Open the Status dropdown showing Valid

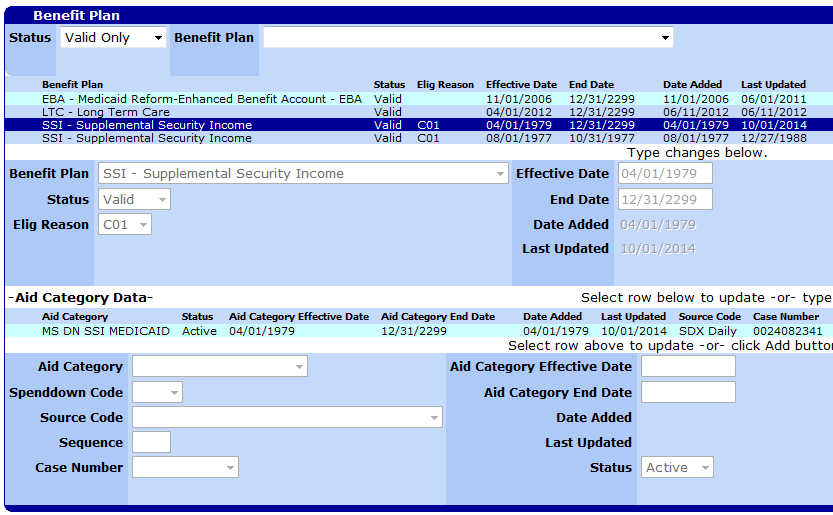pyautogui.click(x=134, y=200)
